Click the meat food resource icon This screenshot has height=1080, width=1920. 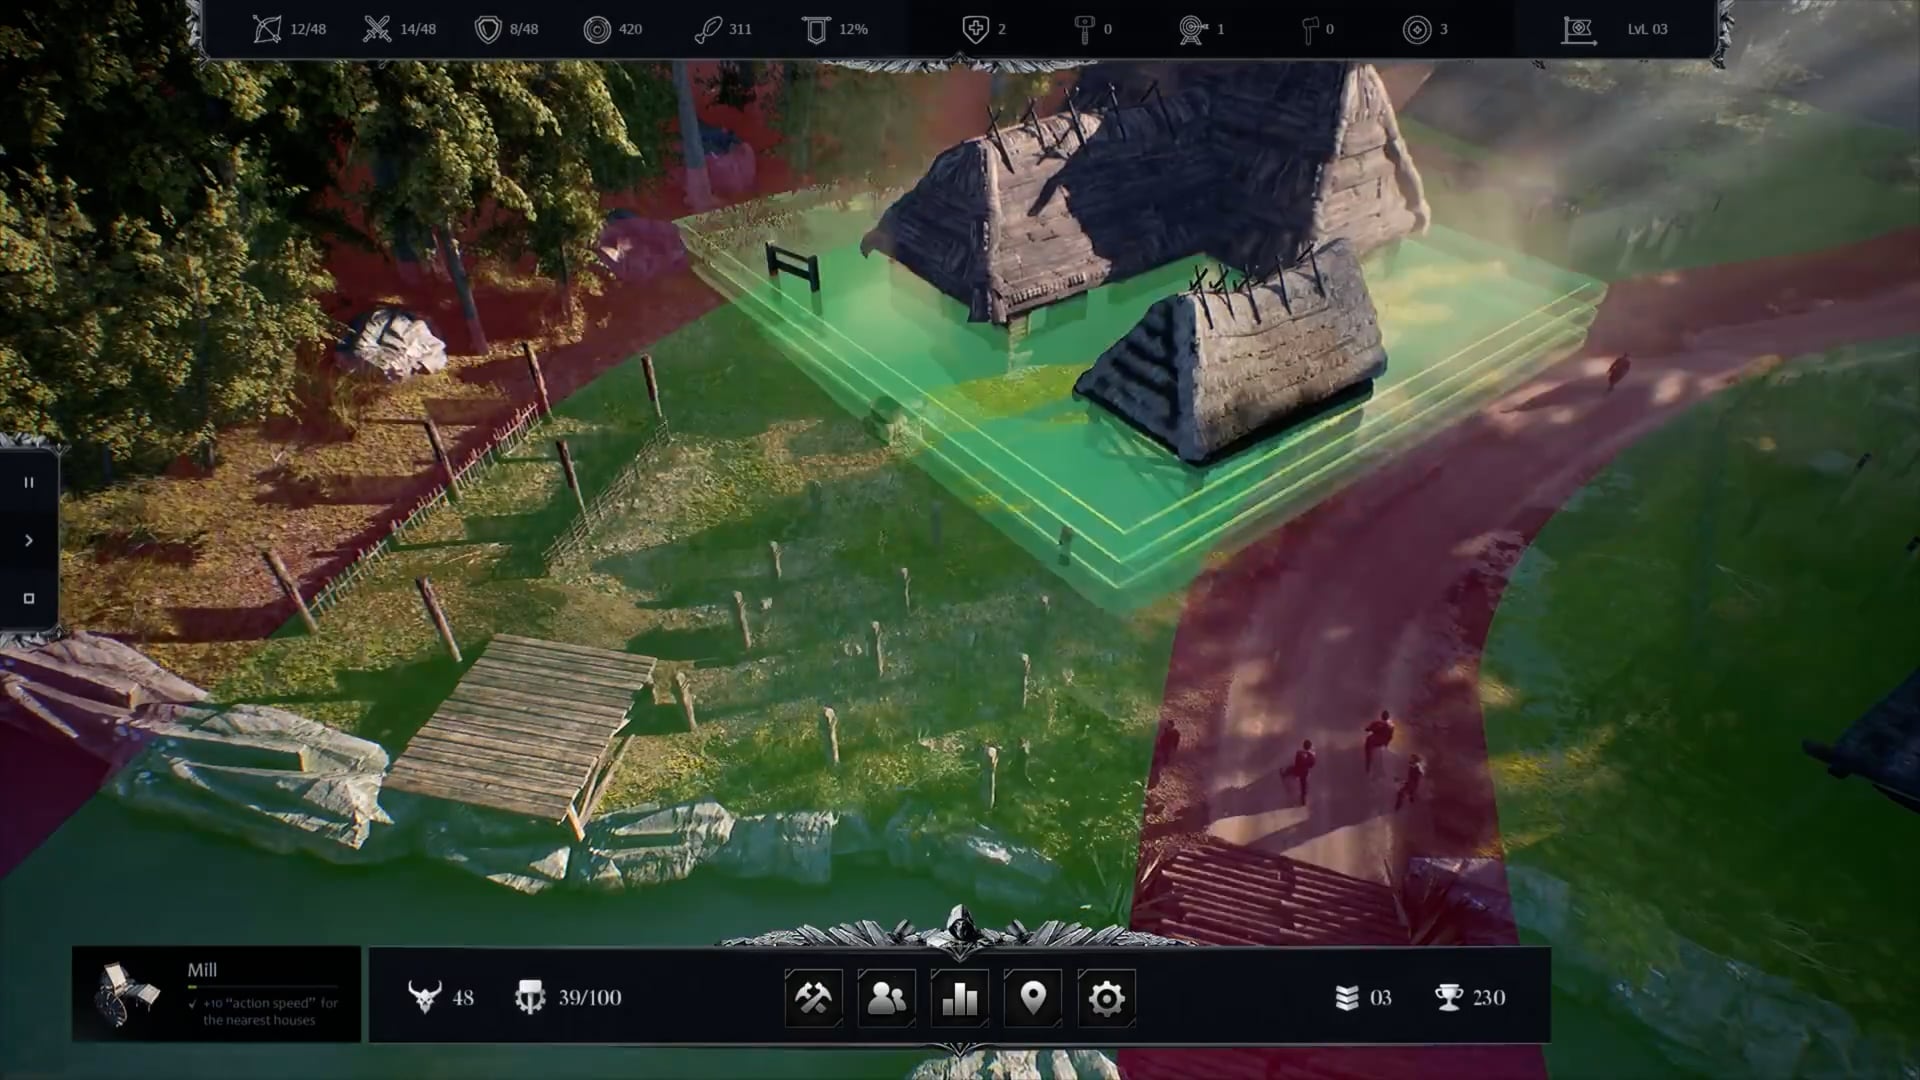[x=707, y=29]
